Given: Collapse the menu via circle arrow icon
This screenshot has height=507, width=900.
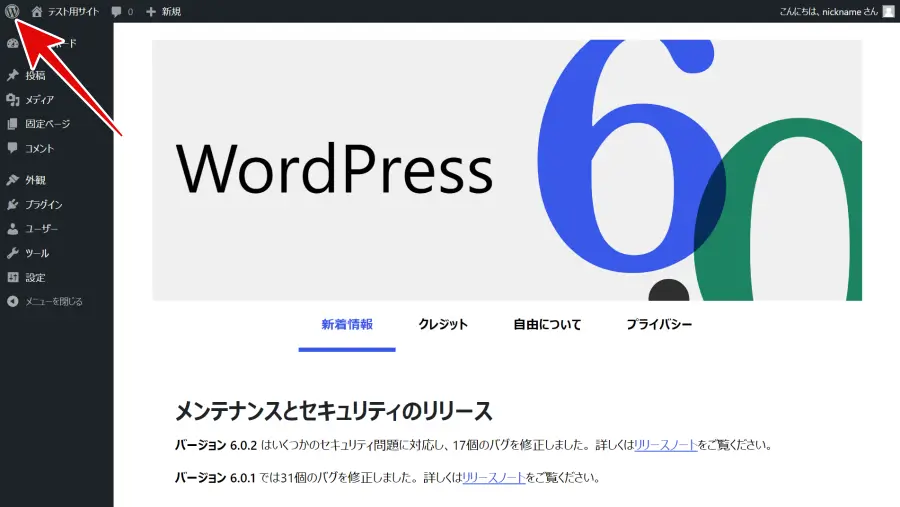Looking at the screenshot, I should pos(13,301).
